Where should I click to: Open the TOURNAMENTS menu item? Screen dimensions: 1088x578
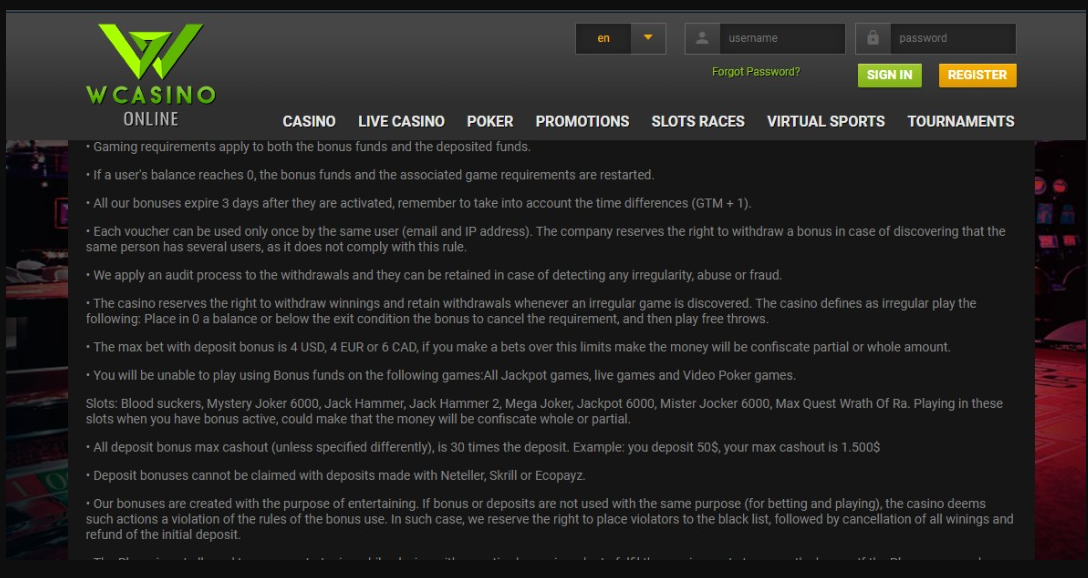(x=960, y=121)
